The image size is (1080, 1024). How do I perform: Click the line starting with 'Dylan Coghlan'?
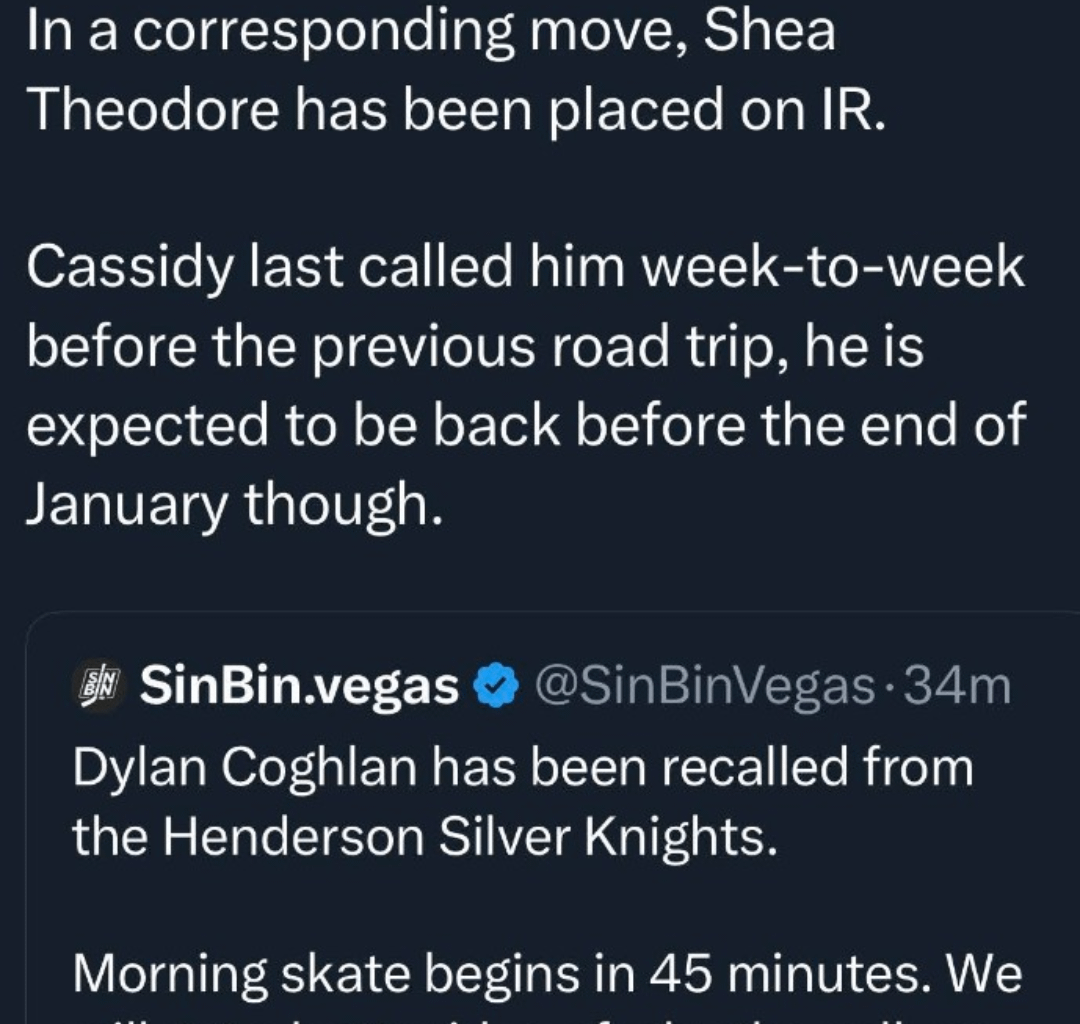(x=522, y=768)
